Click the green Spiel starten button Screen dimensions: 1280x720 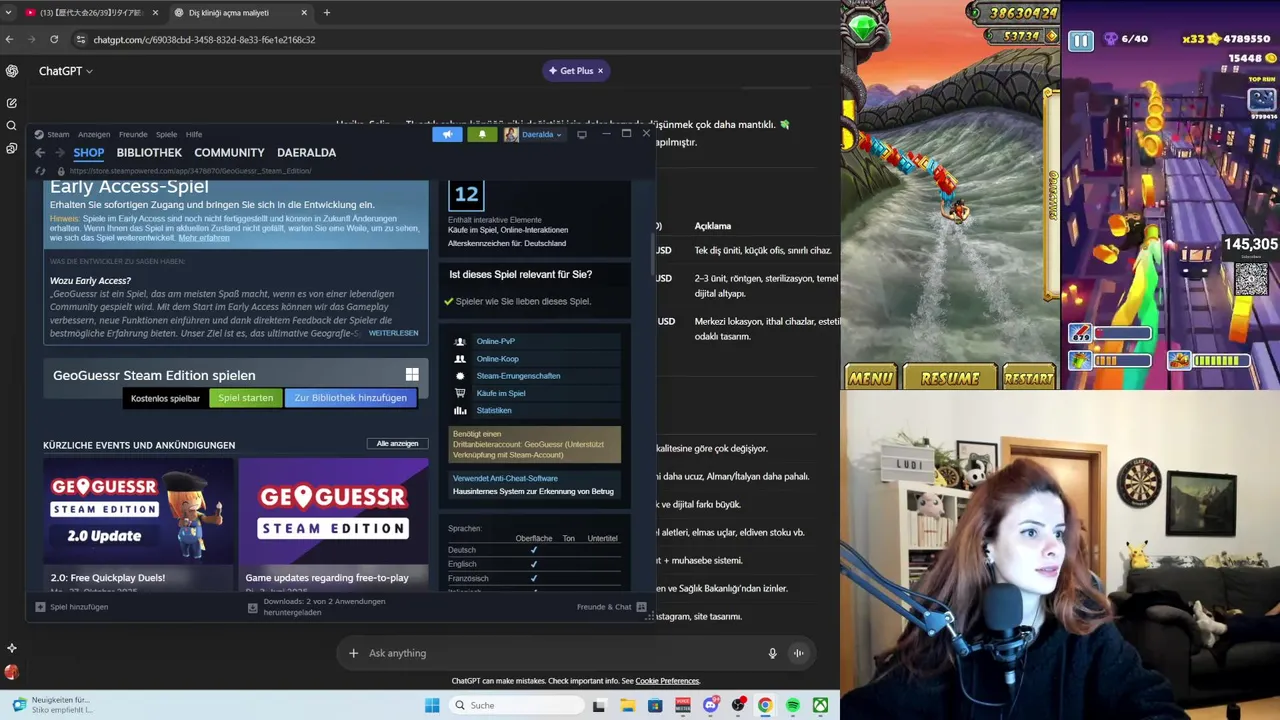[x=246, y=398]
